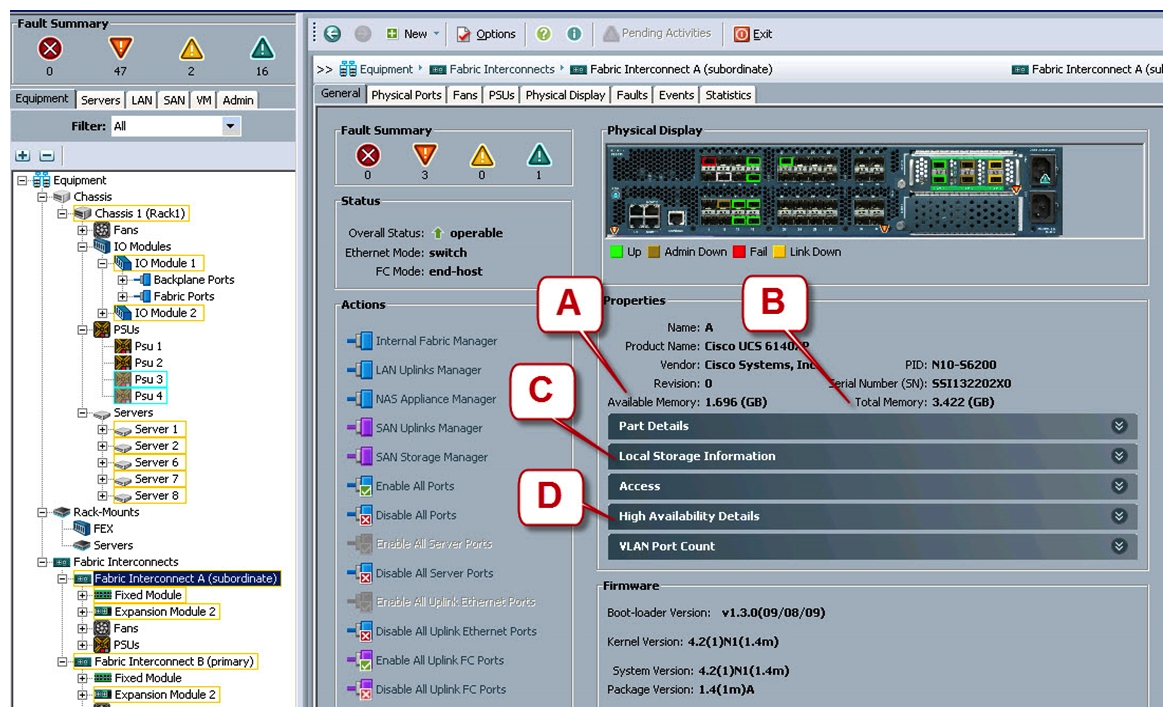Expand the Backplane Ports tree node
This screenshot has height=716, width=1172.
[123, 280]
